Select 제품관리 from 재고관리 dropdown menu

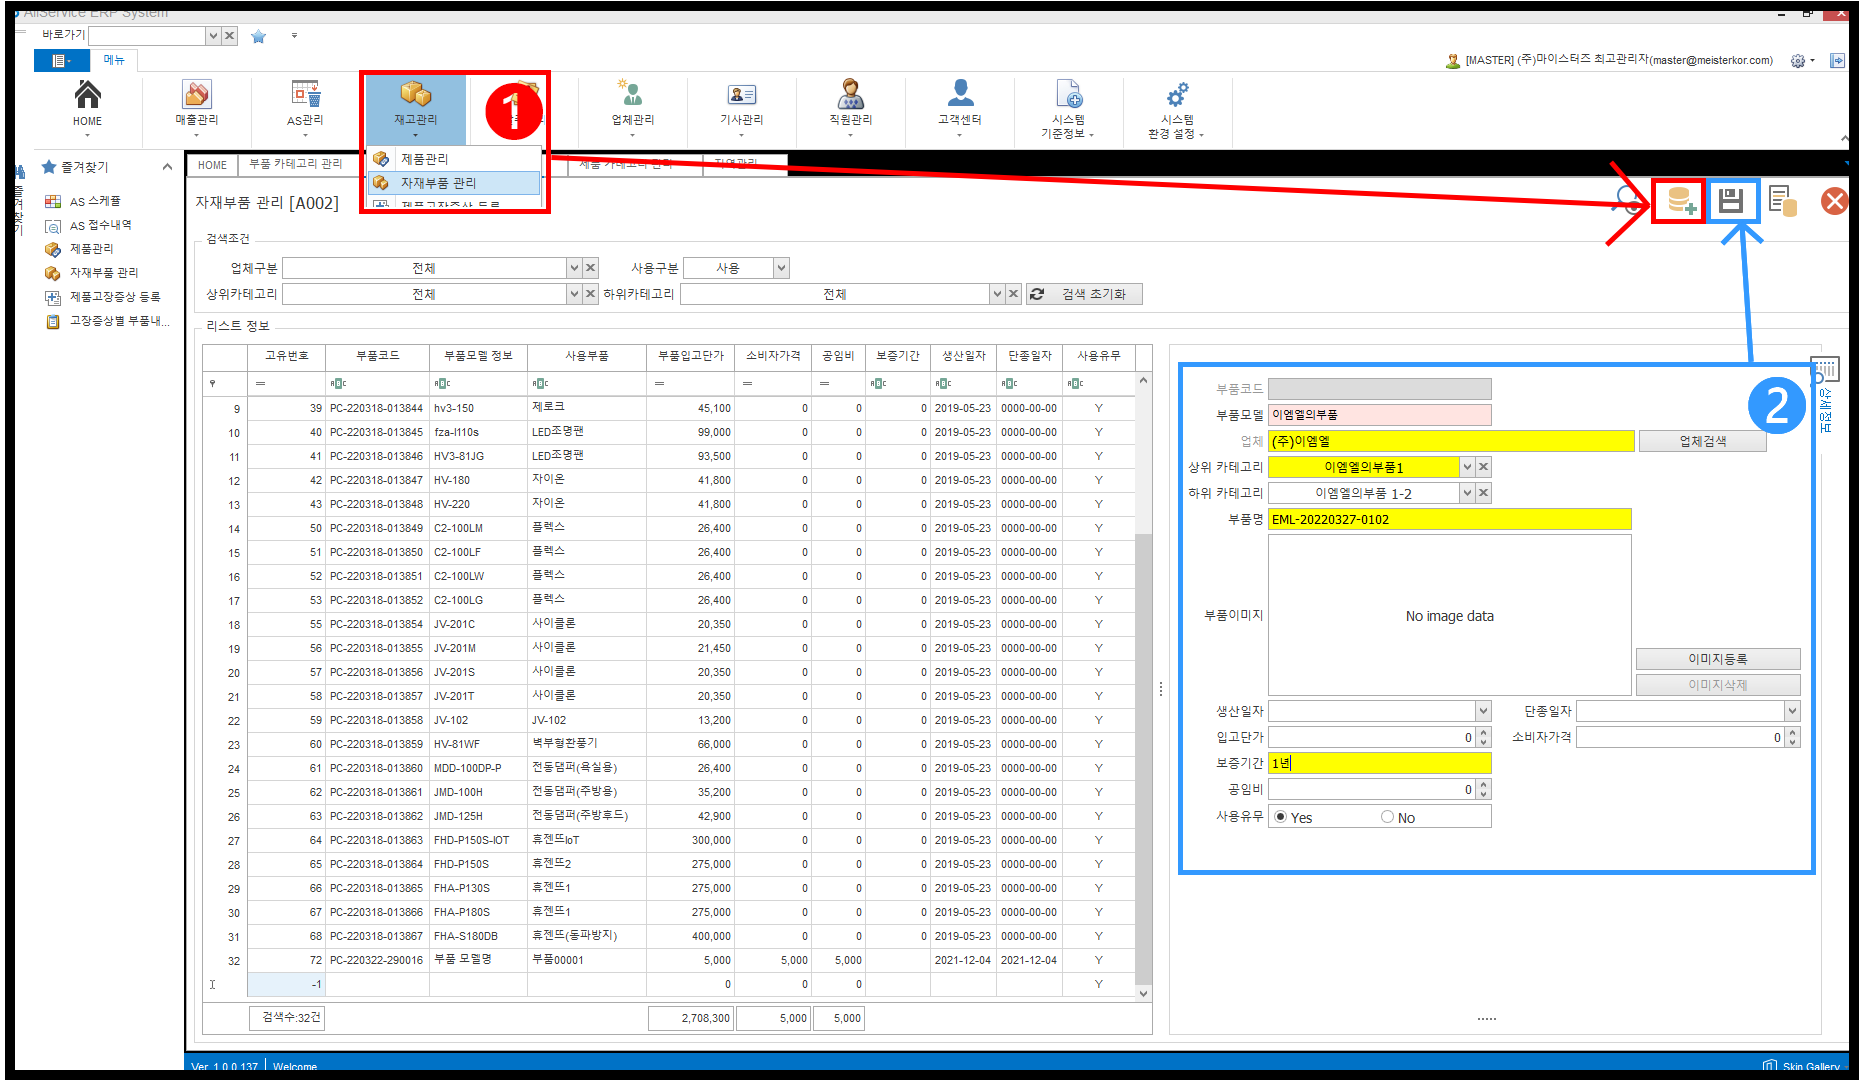tap(454, 159)
